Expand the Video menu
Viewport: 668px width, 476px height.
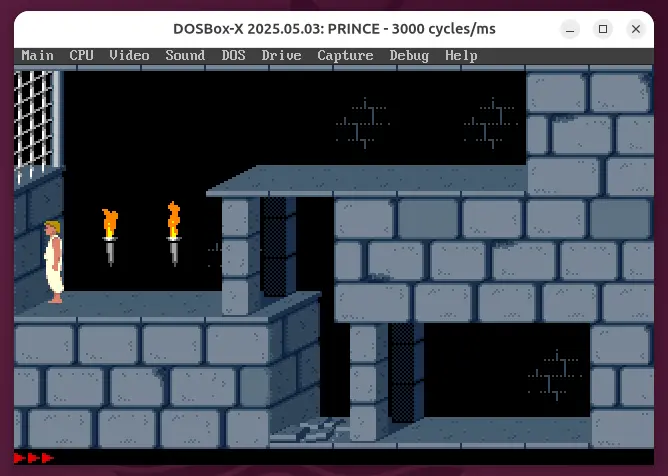129,56
